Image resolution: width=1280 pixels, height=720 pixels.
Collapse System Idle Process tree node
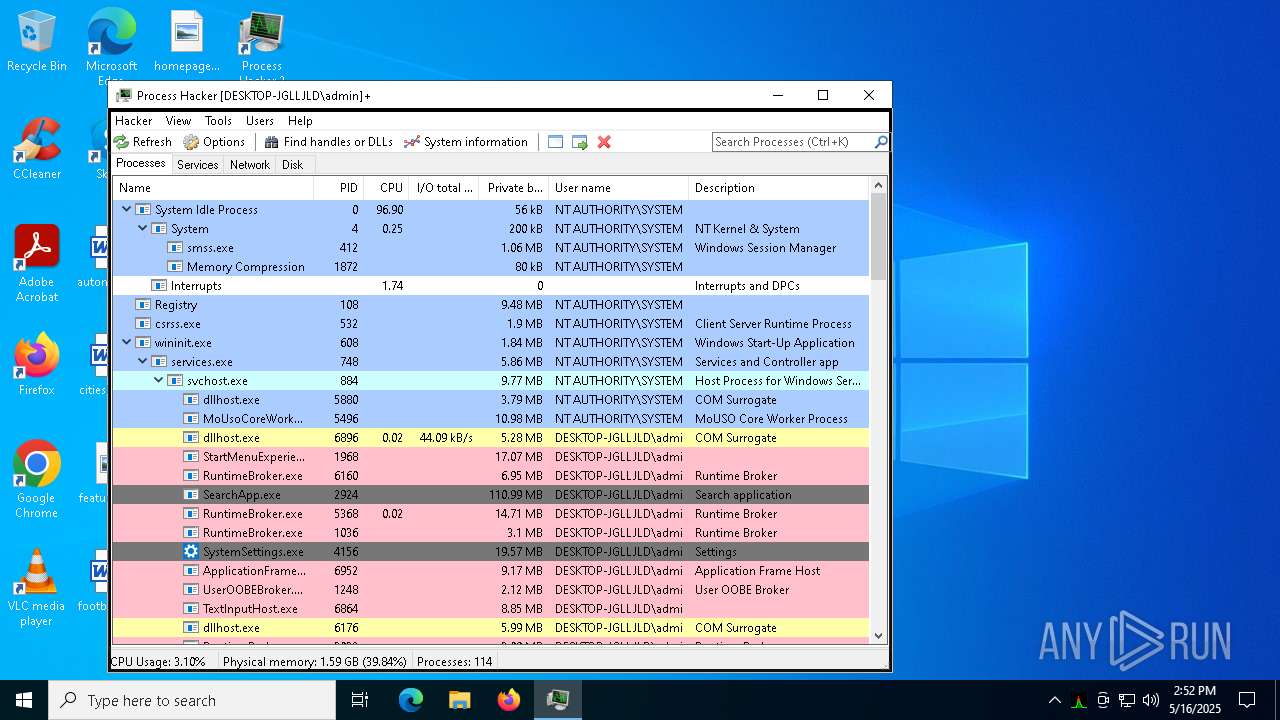(126, 210)
